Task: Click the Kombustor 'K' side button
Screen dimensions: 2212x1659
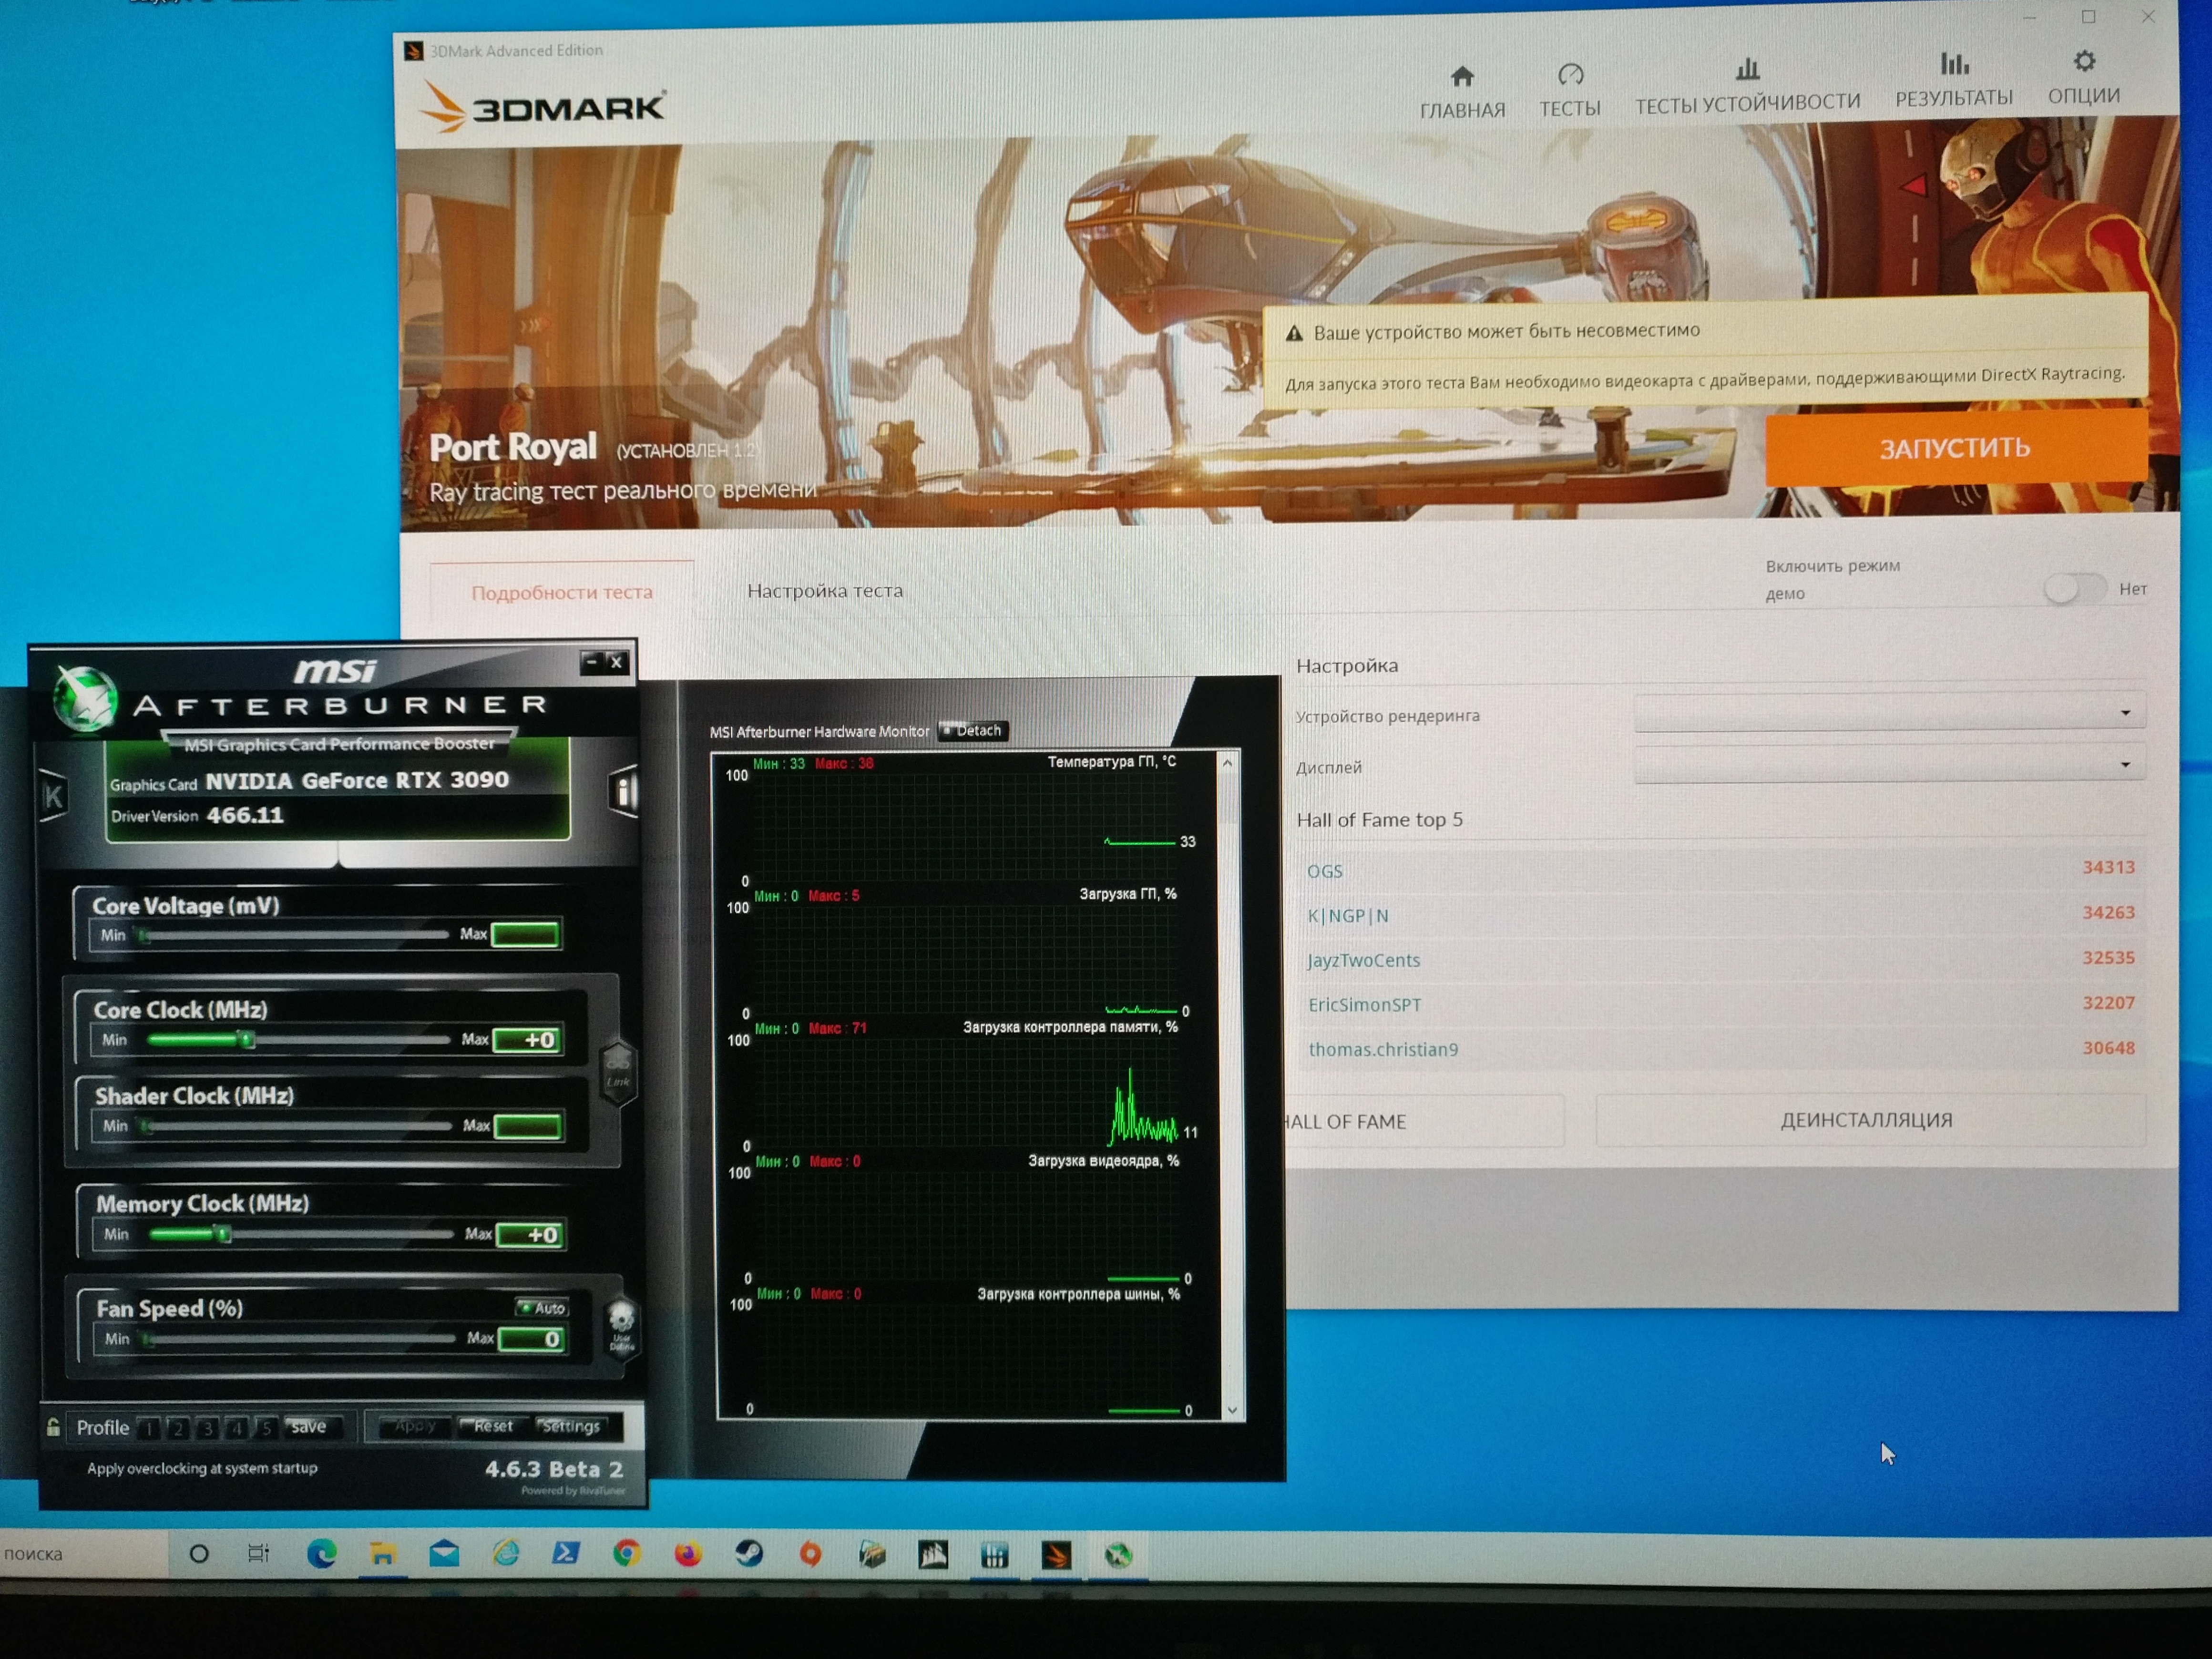Action: coord(53,796)
